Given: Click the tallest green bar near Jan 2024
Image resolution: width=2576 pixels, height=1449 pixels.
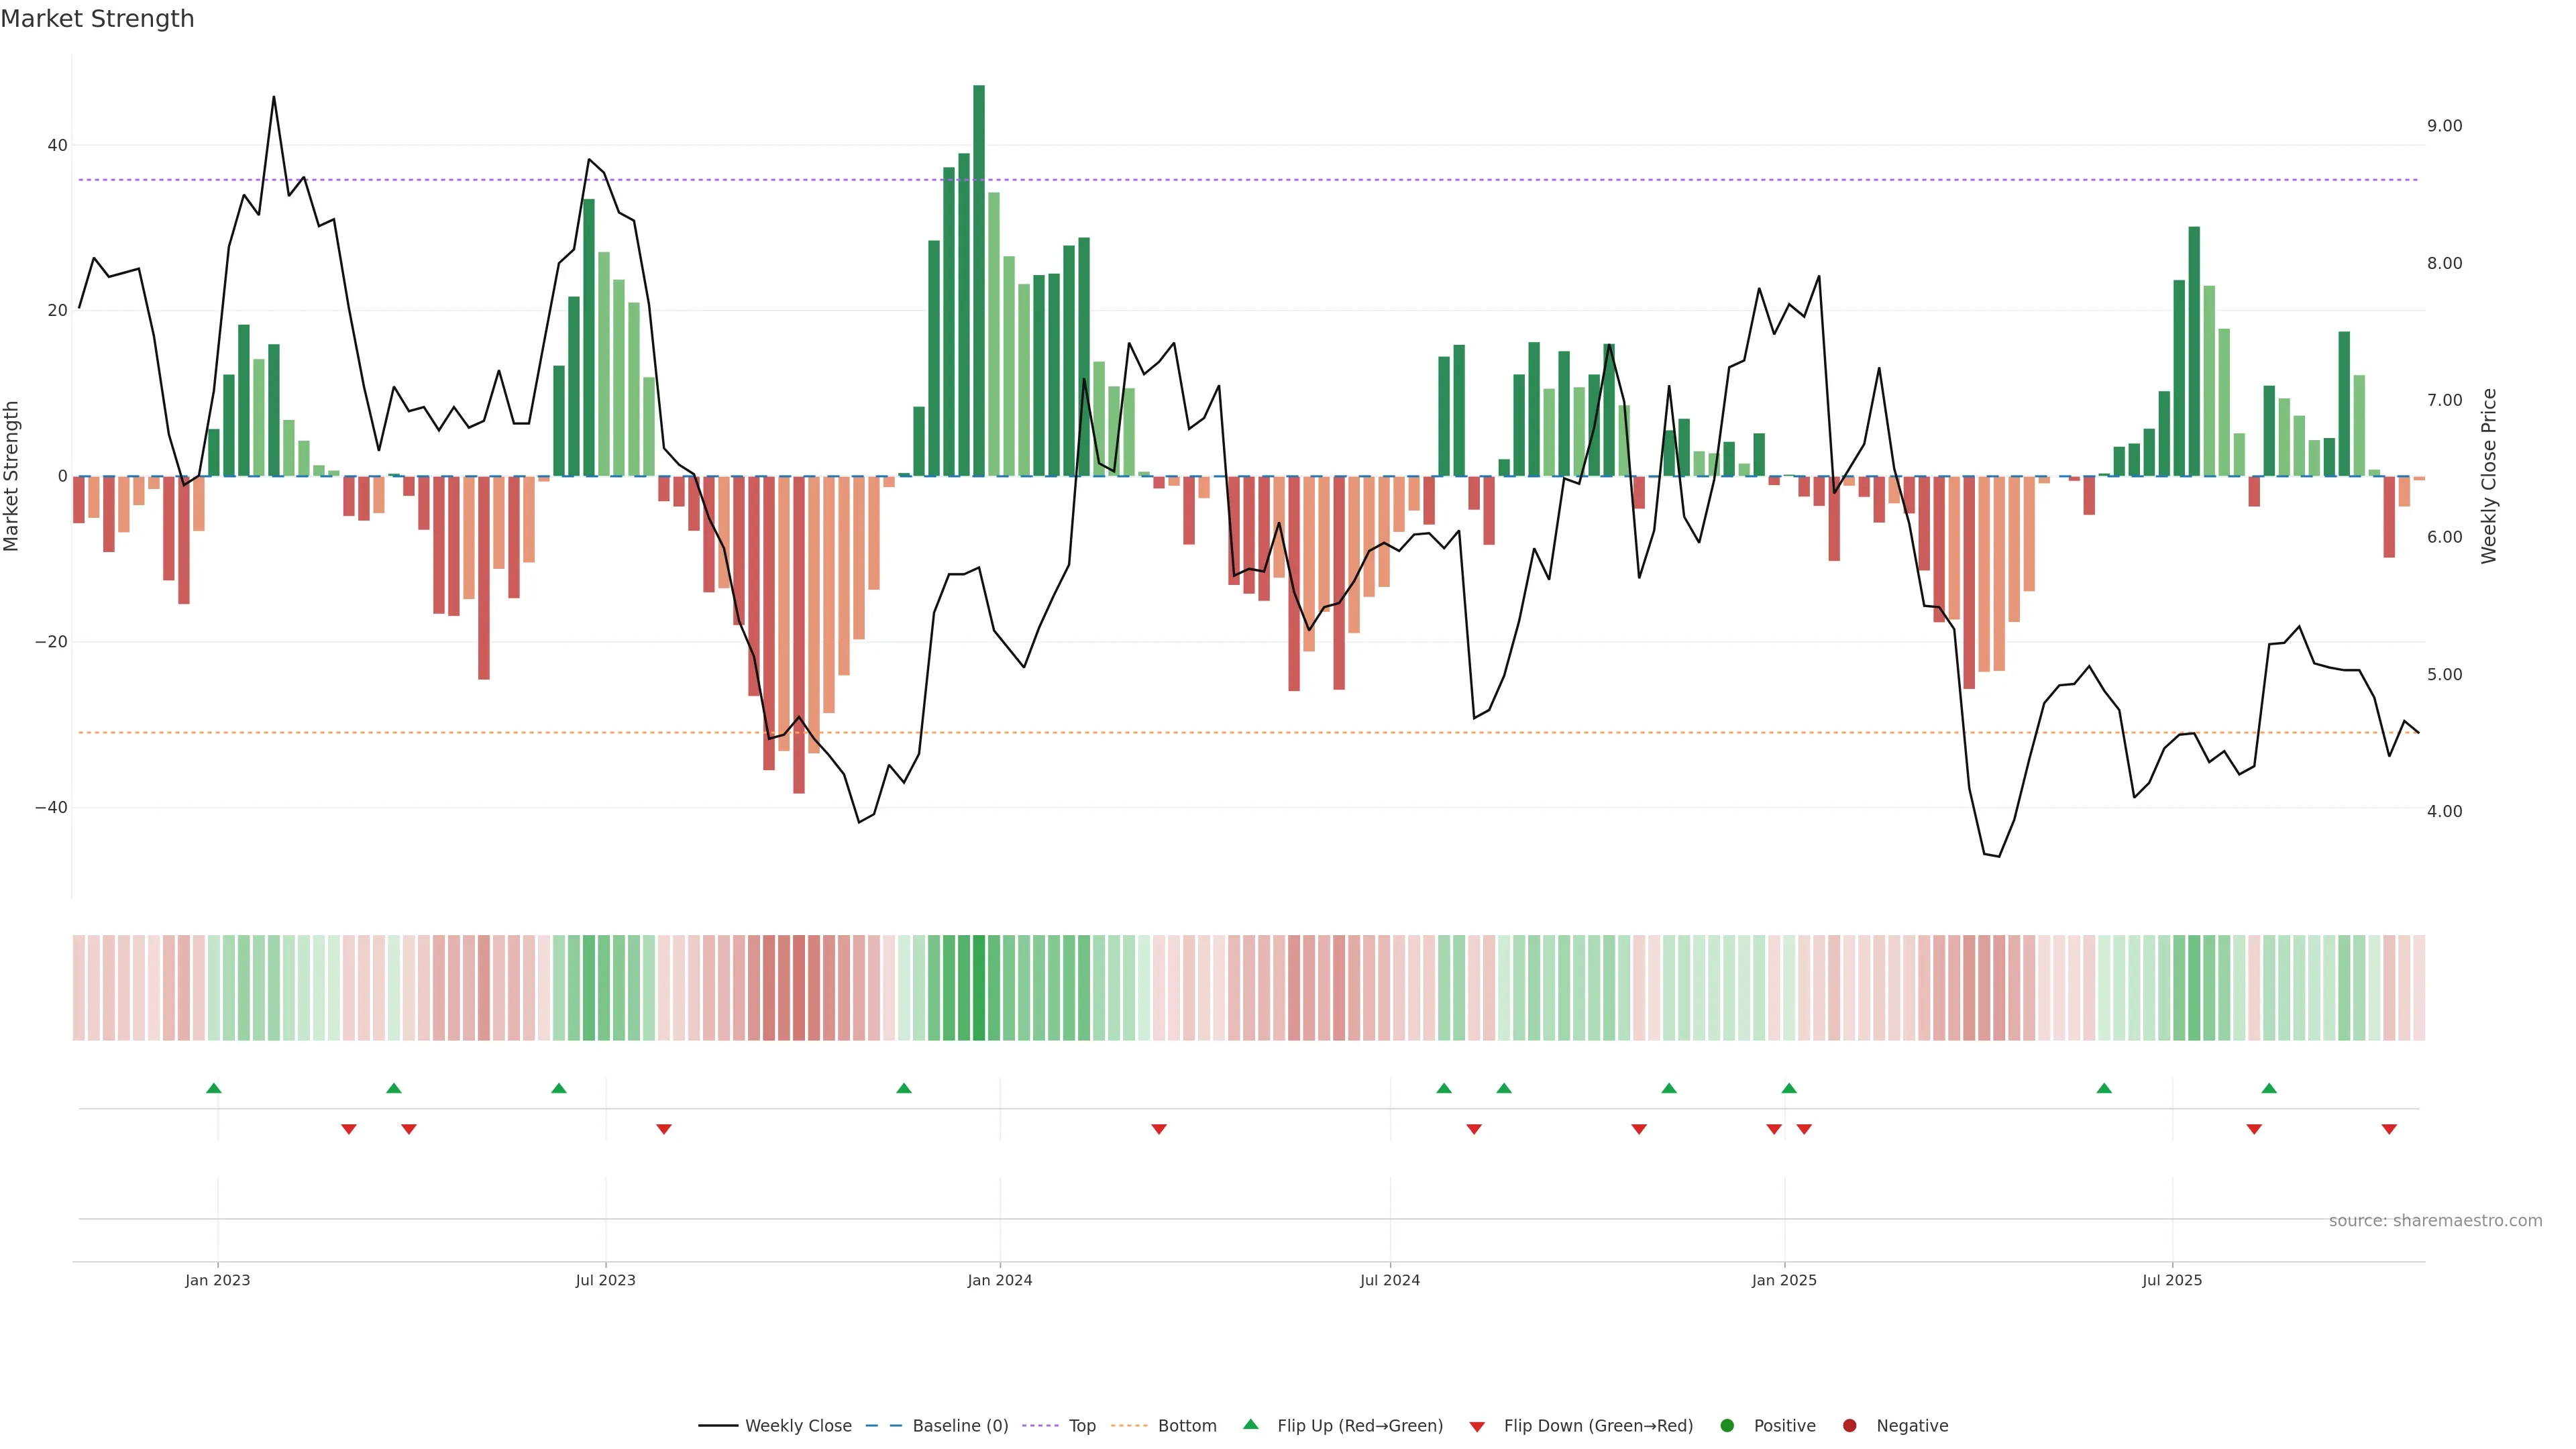Looking at the screenshot, I should [x=979, y=280].
